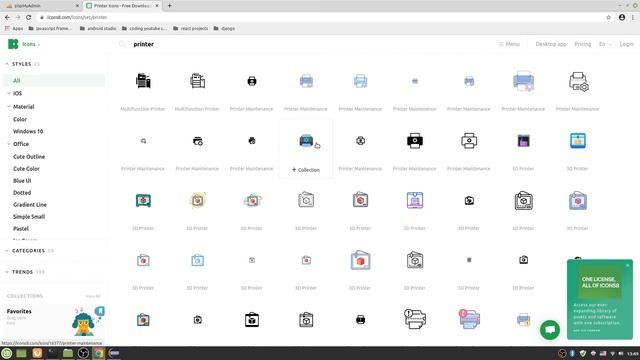Filter by Dotted style
The width and height of the screenshot is (640, 360).
[22, 193]
